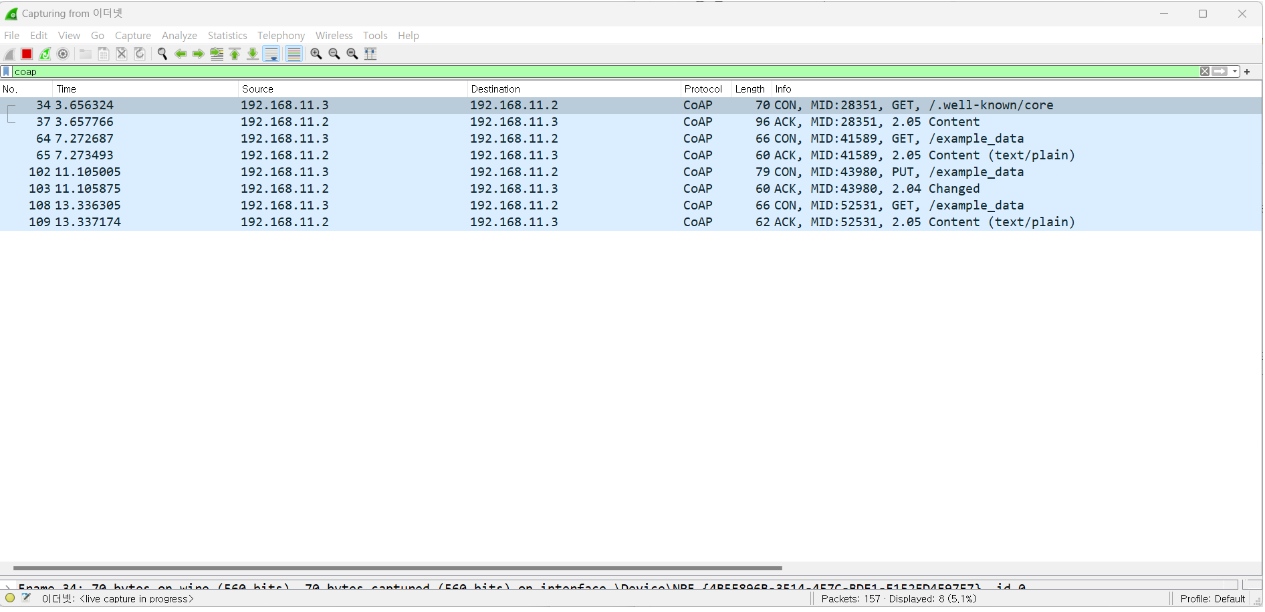Stop the running capture with the red square
The width and height of the screenshot is (1265, 612).
(x=27, y=54)
